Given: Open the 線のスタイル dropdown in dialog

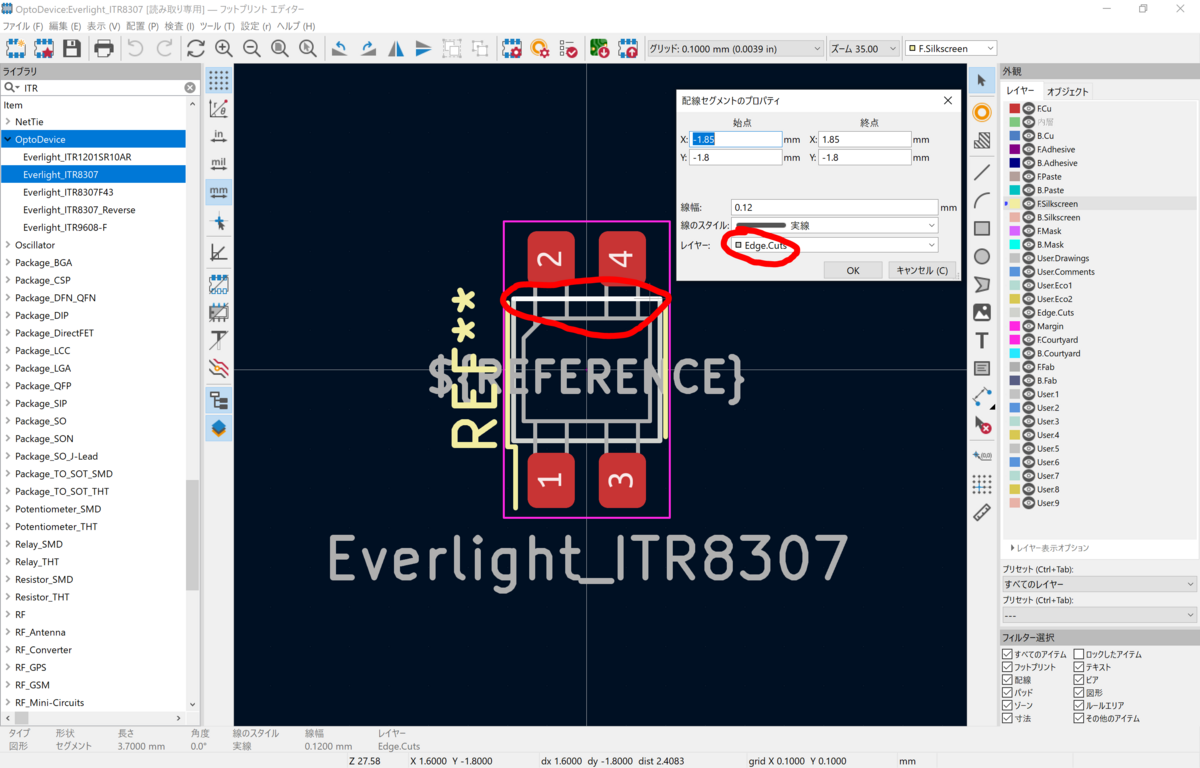Looking at the screenshot, I should 835,226.
